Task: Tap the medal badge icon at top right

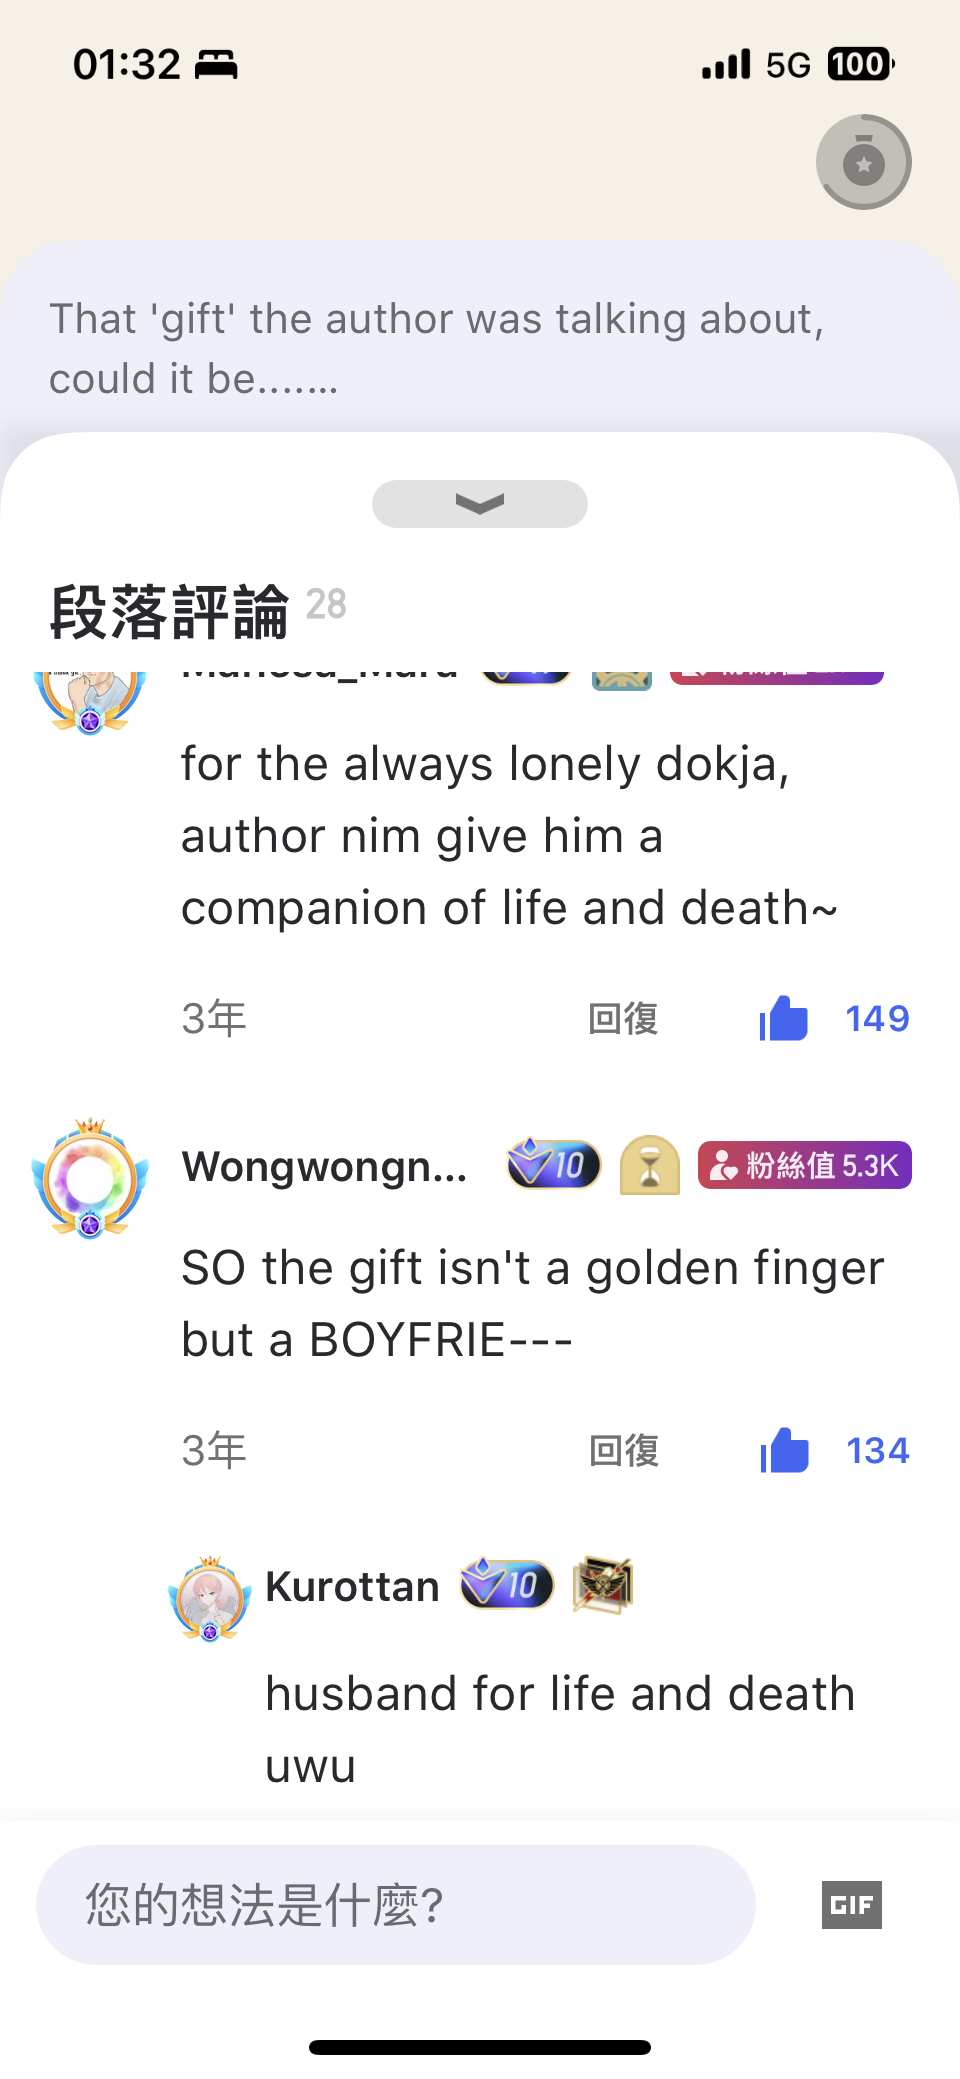Action: [864, 162]
